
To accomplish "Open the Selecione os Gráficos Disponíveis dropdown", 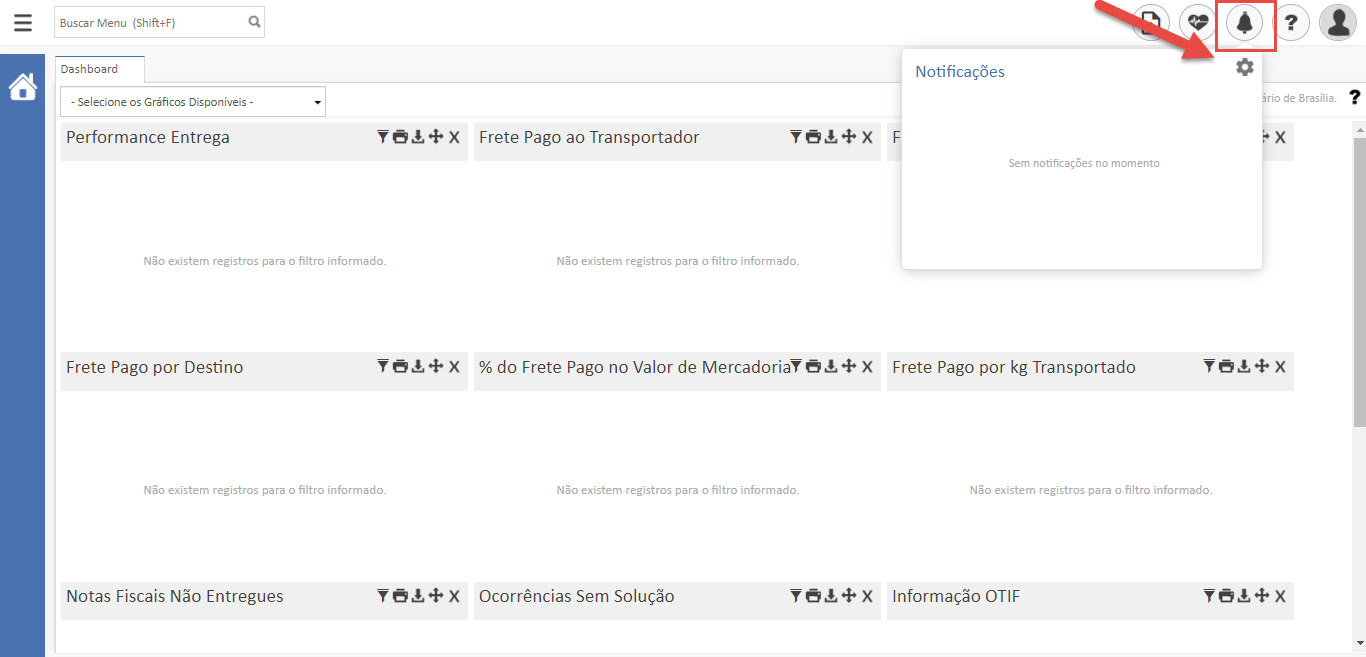I will point(192,101).
